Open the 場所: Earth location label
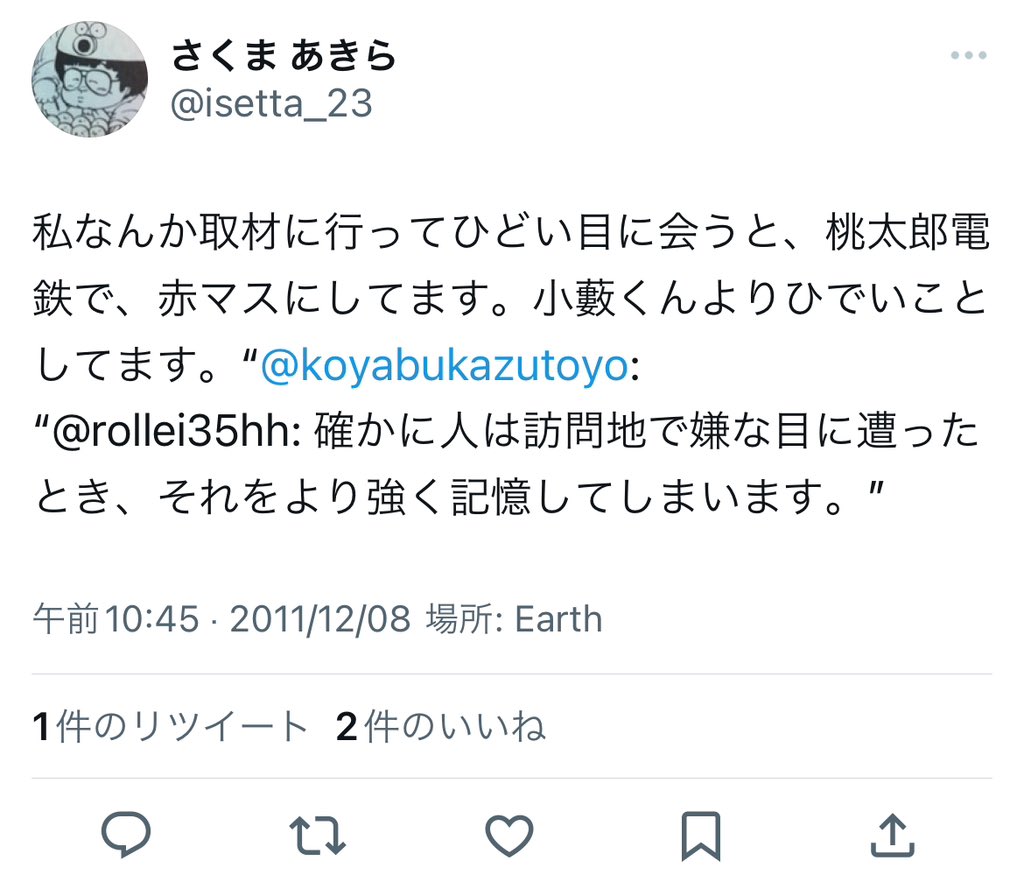 [514, 618]
